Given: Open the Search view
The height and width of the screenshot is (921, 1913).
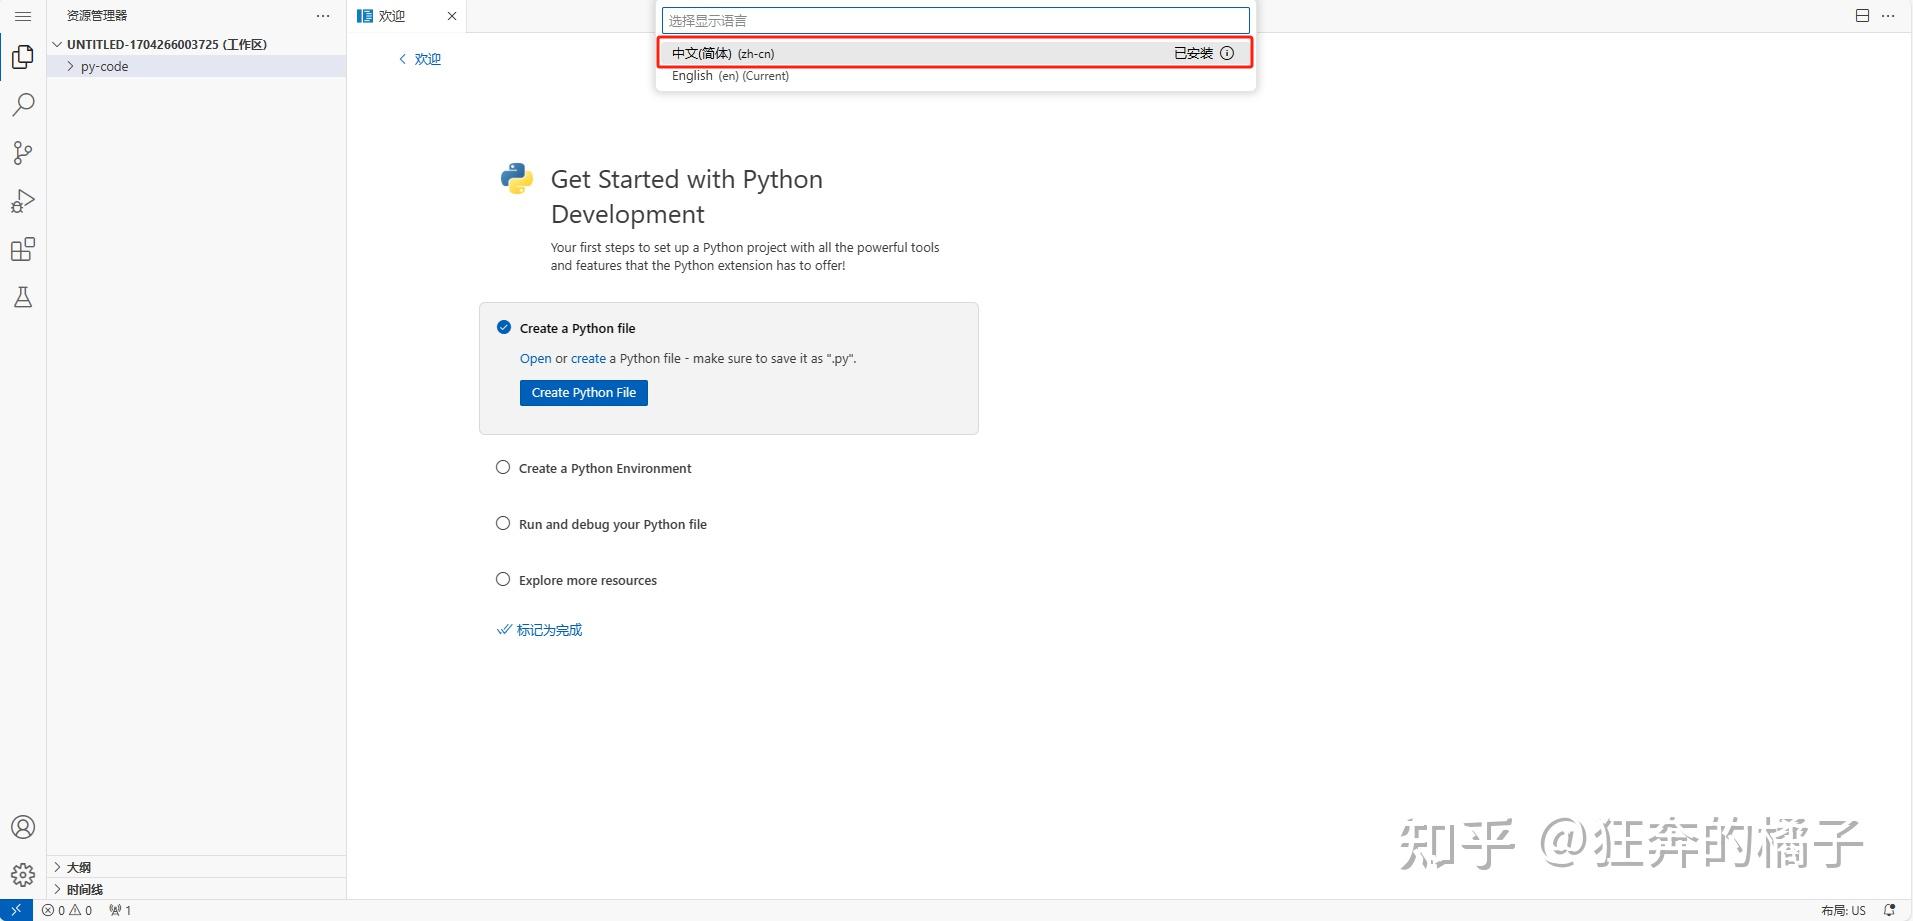Looking at the screenshot, I should [x=22, y=104].
